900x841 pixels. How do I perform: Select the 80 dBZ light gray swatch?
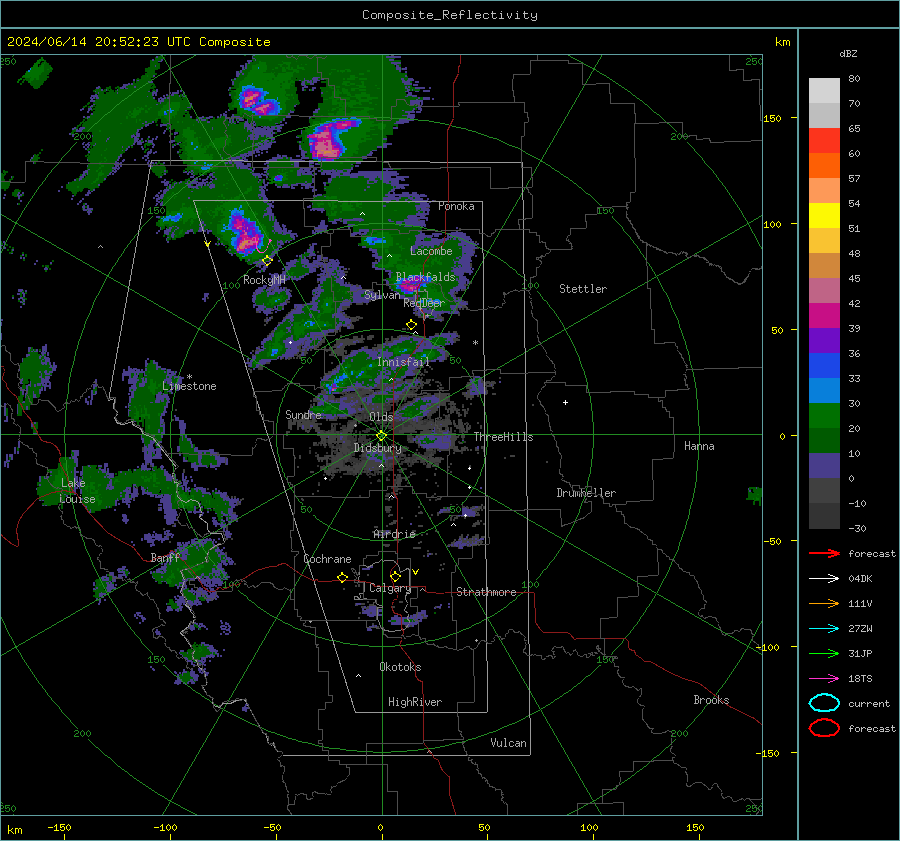pyautogui.click(x=824, y=90)
